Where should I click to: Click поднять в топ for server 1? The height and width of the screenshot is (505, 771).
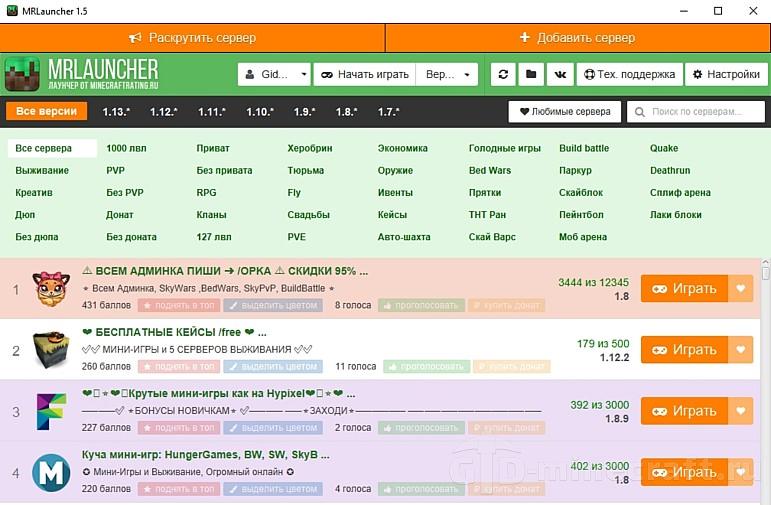178,305
